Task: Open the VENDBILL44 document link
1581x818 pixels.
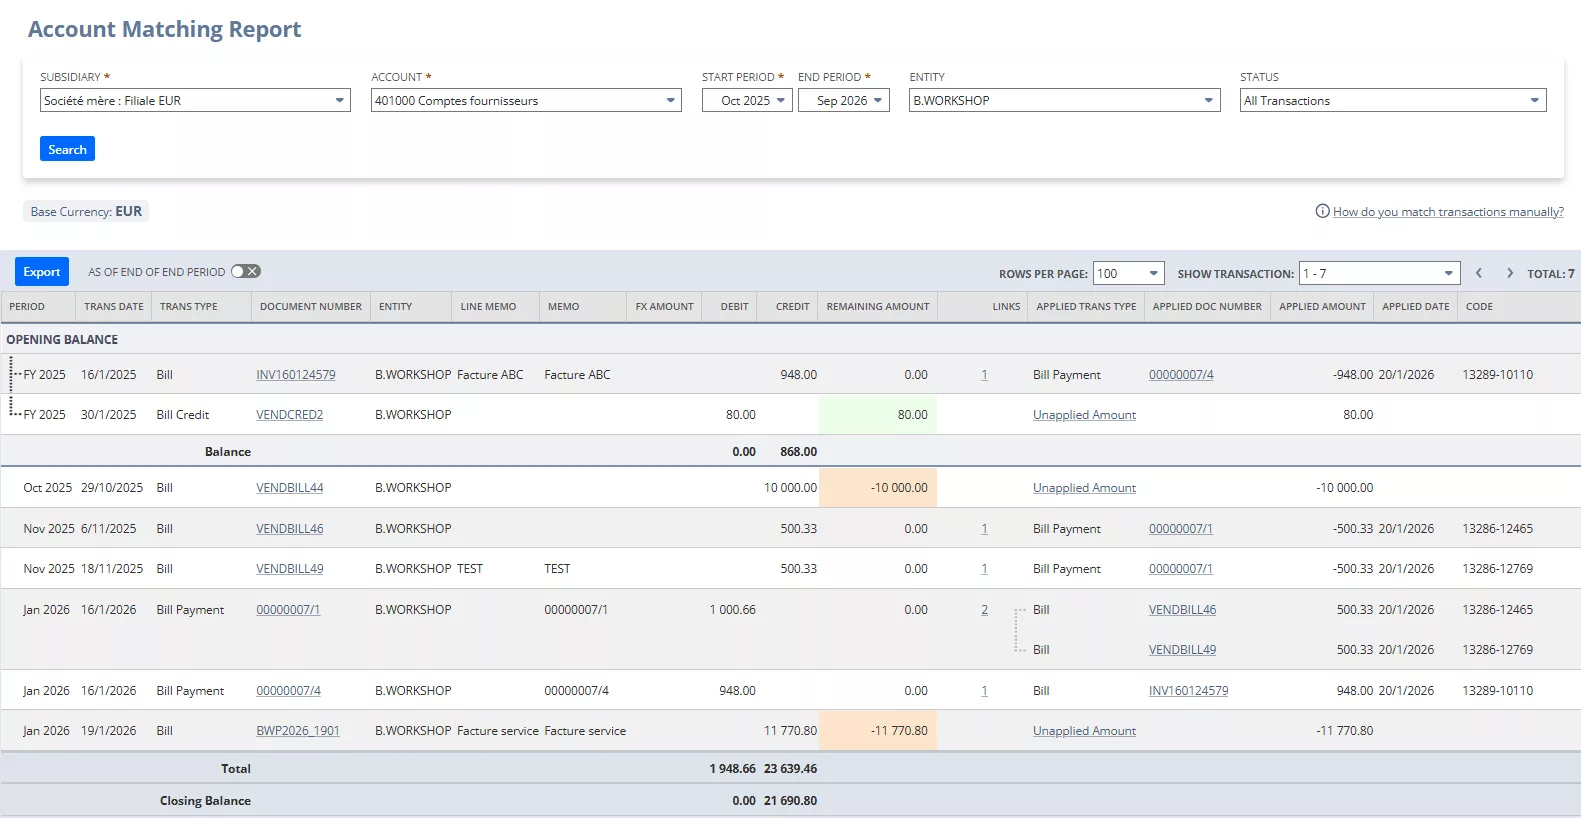Action: coord(289,488)
